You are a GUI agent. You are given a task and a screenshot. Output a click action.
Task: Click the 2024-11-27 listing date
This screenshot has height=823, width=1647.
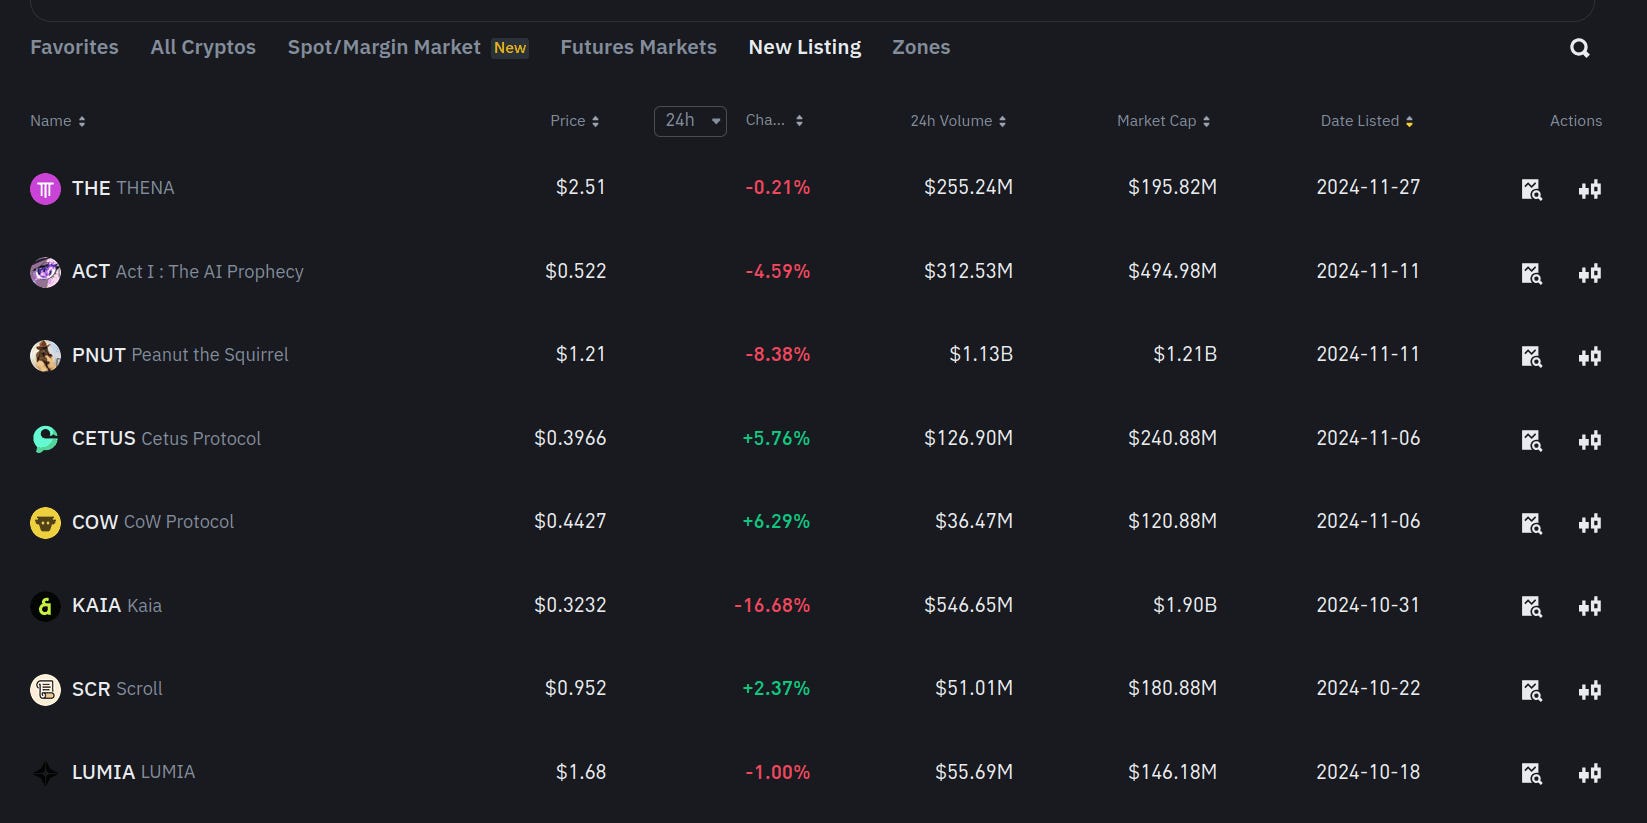(1368, 187)
